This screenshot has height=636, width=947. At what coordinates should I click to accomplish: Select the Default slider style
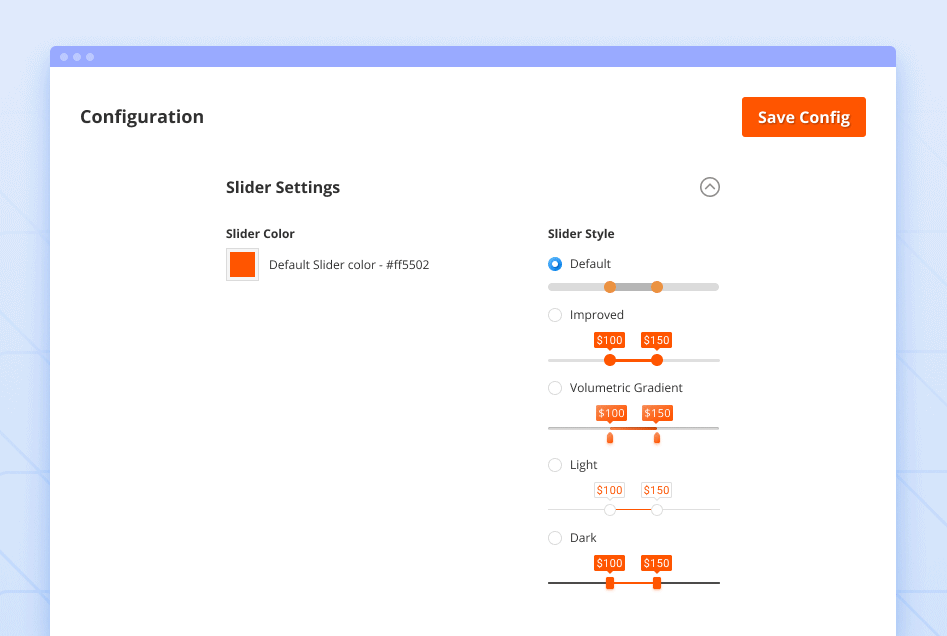pyautogui.click(x=554, y=263)
